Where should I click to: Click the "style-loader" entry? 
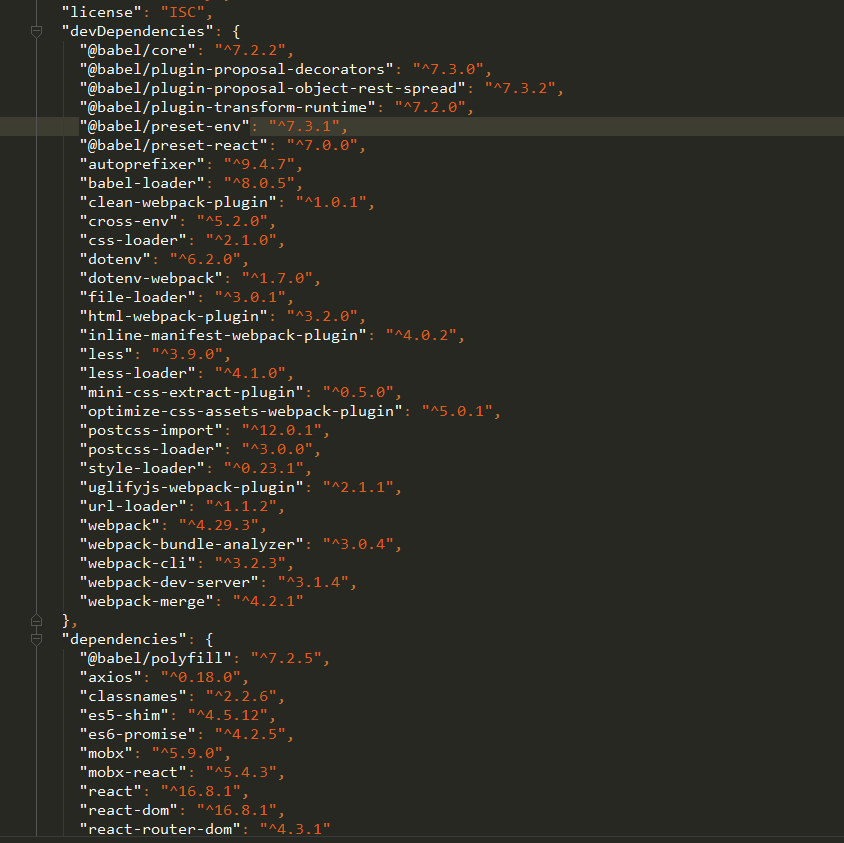tap(195, 468)
